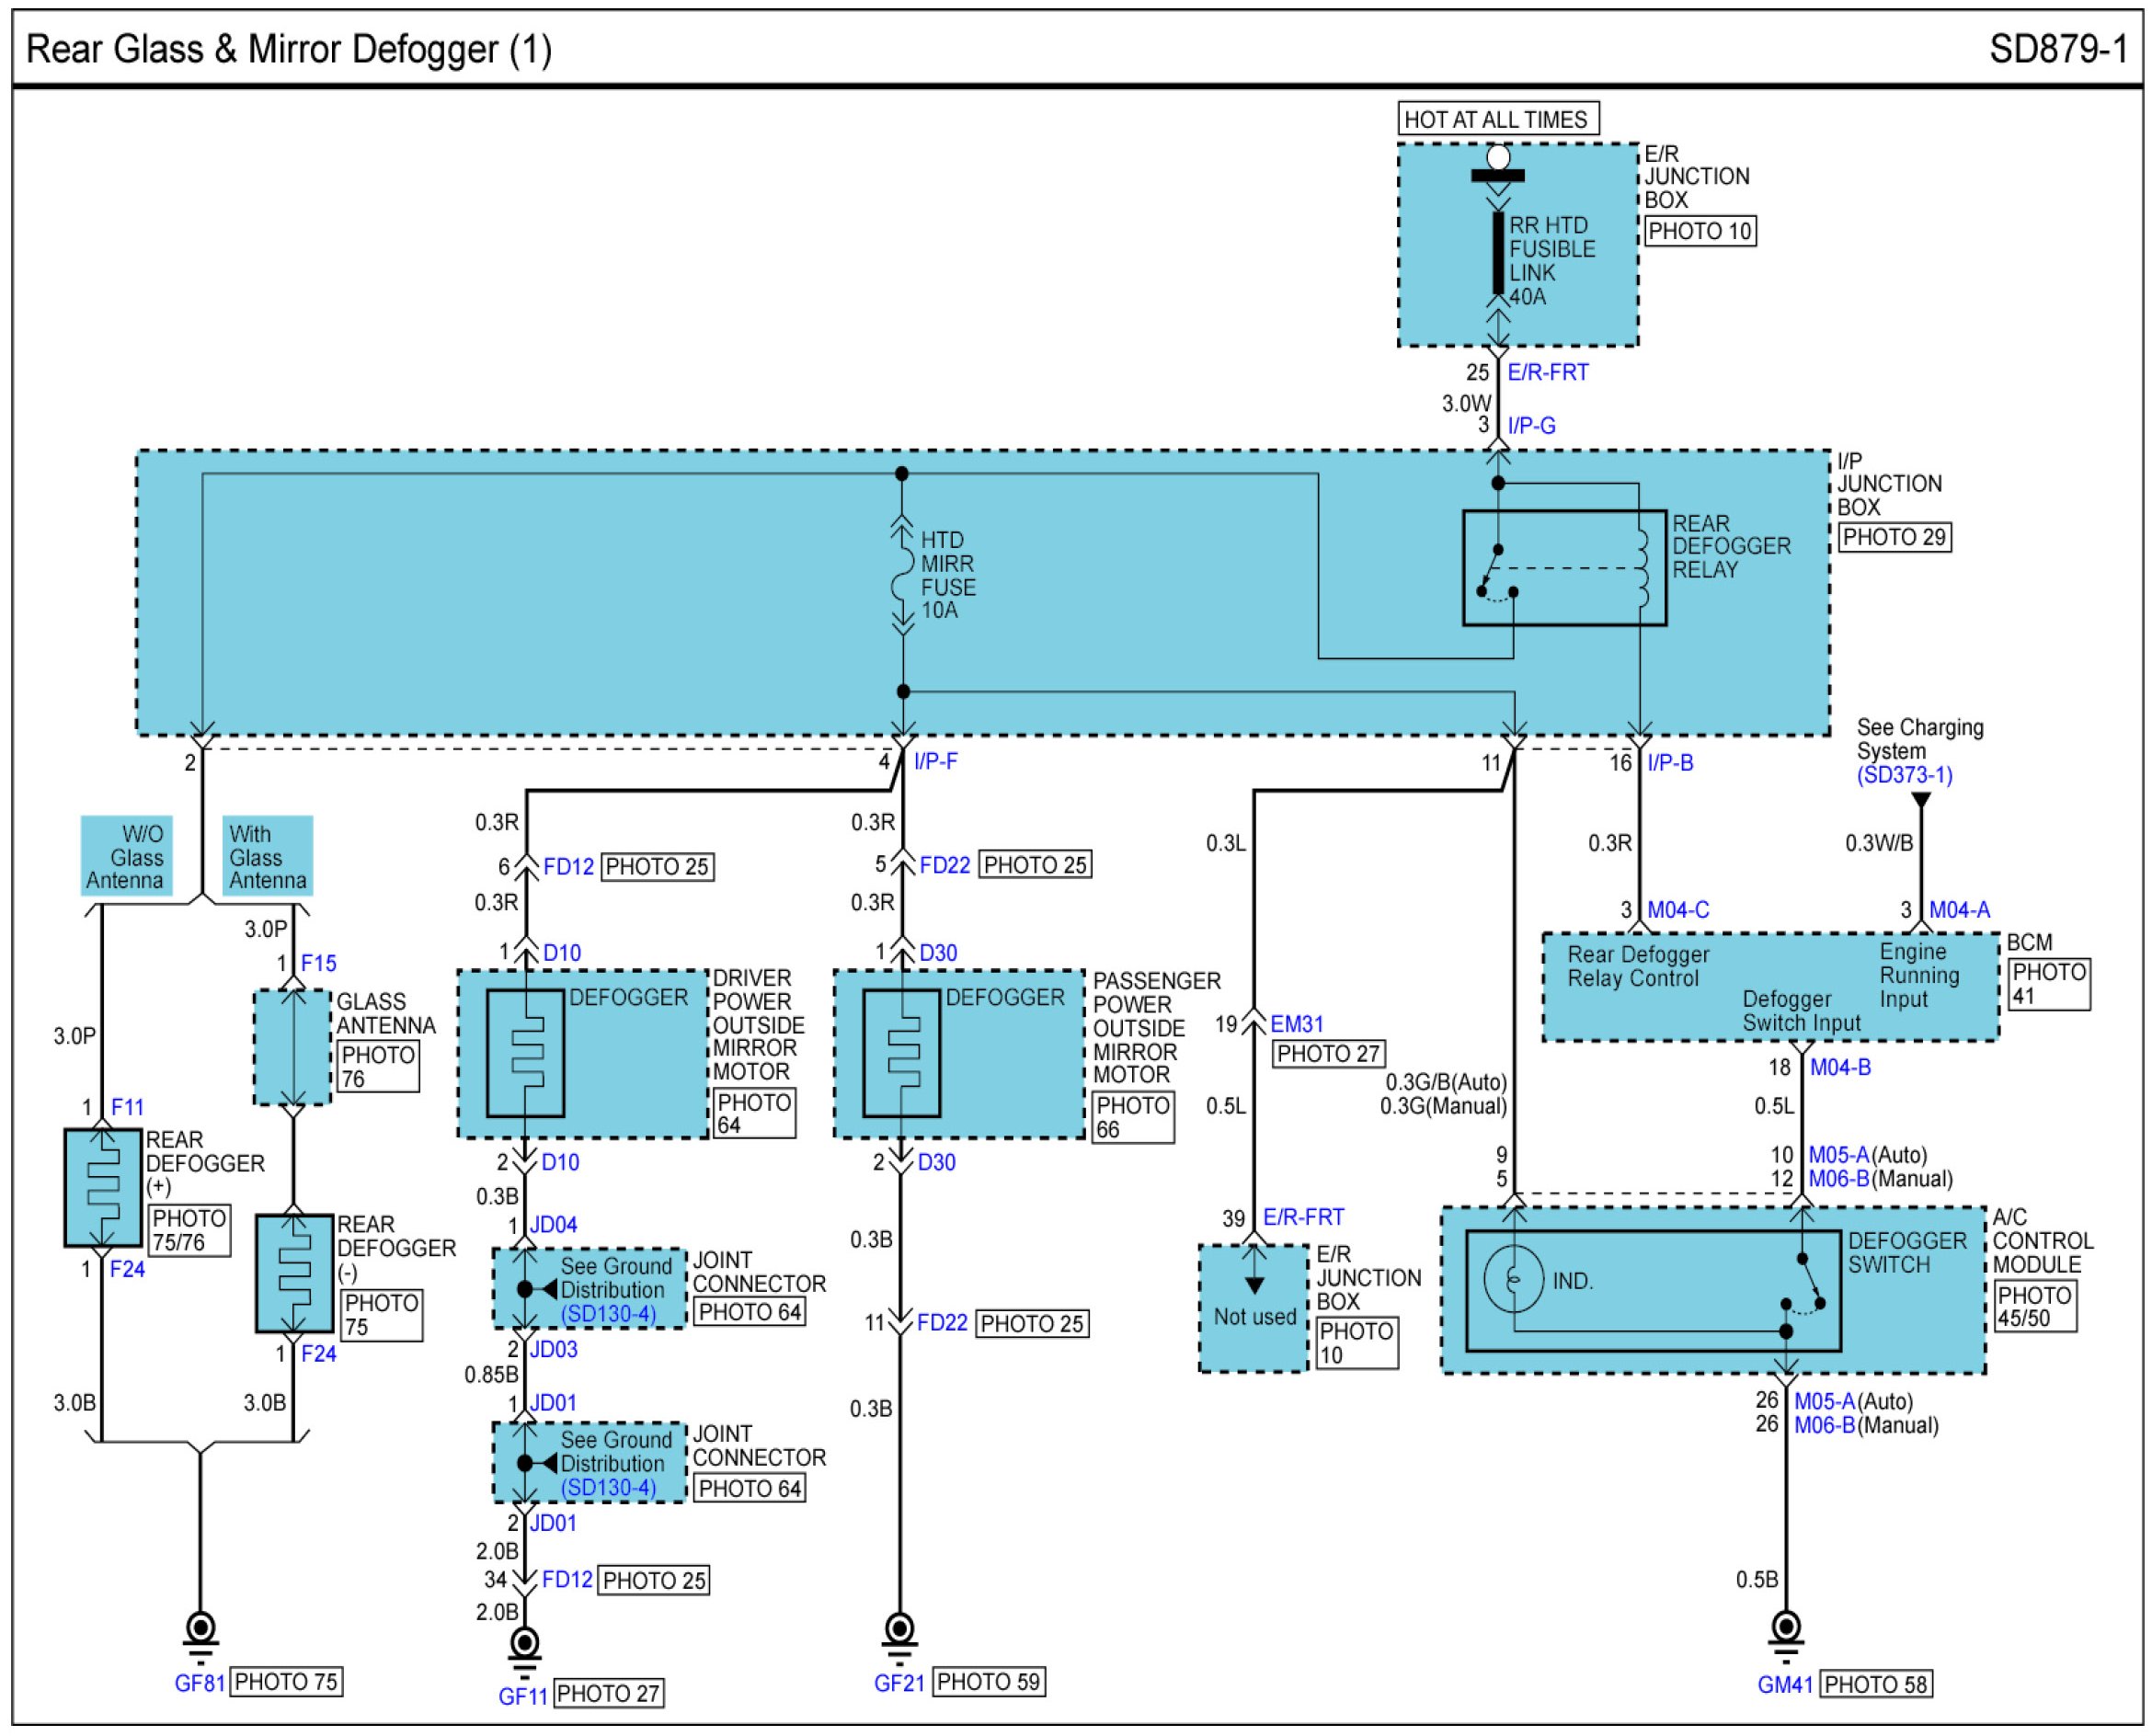Click the HTD MIRR 10A fuse symbol
Viewport: 2152px width, 1736px height.
pos(903,576)
